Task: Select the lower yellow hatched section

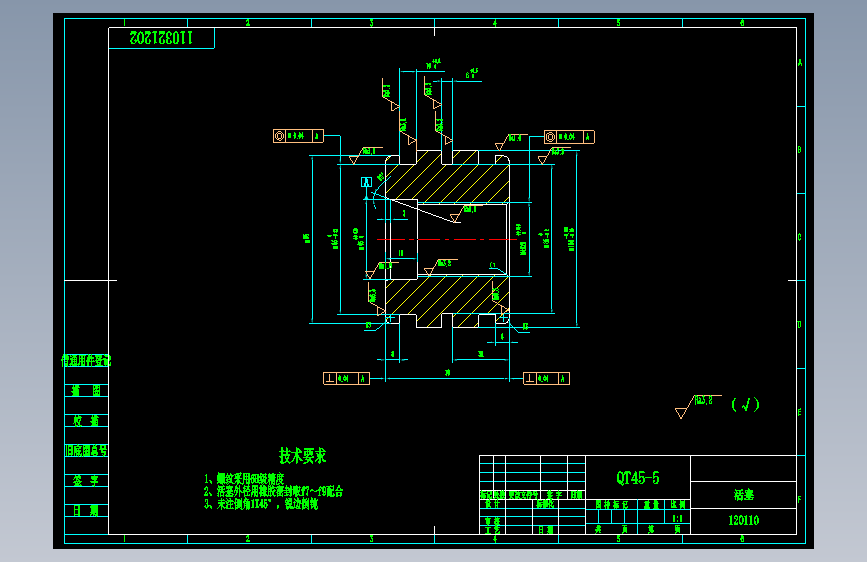Action: (x=447, y=301)
